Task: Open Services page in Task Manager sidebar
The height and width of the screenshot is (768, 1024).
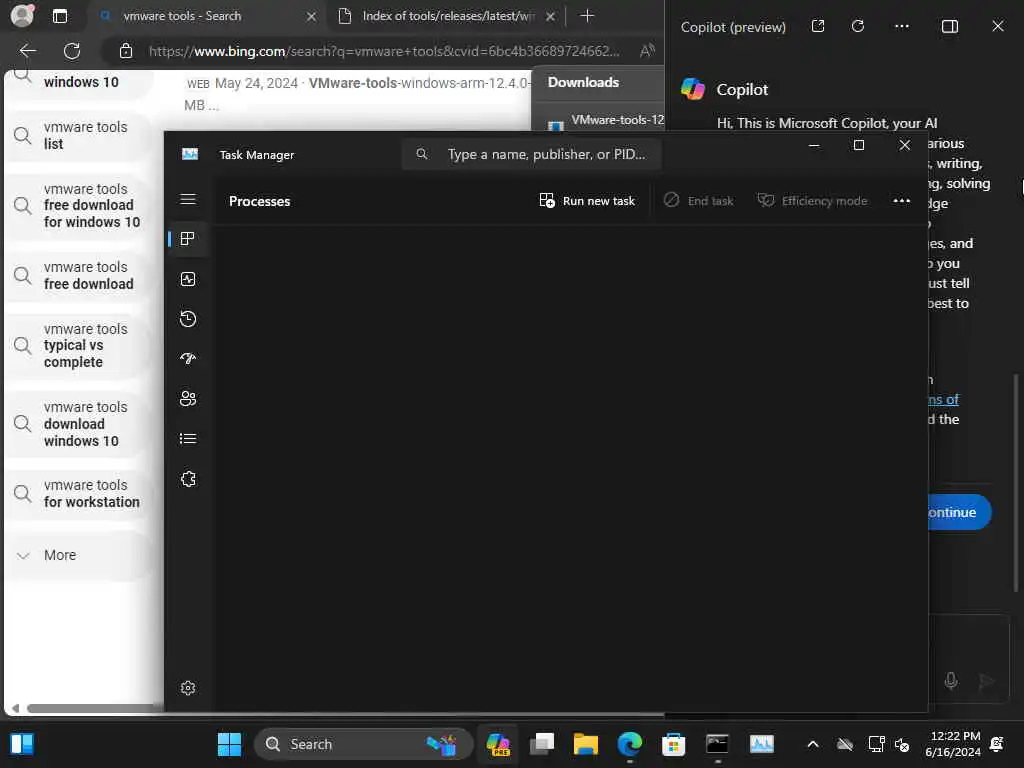Action: pyautogui.click(x=188, y=479)
